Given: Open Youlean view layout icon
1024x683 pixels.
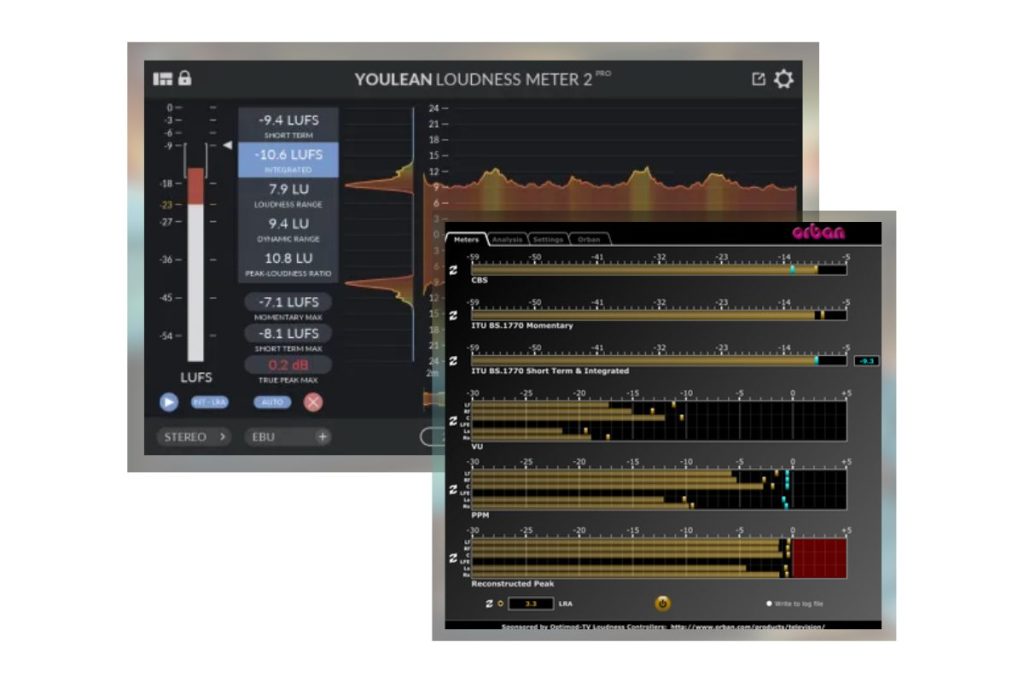Looking at the screenshot, I should point(163,79).
